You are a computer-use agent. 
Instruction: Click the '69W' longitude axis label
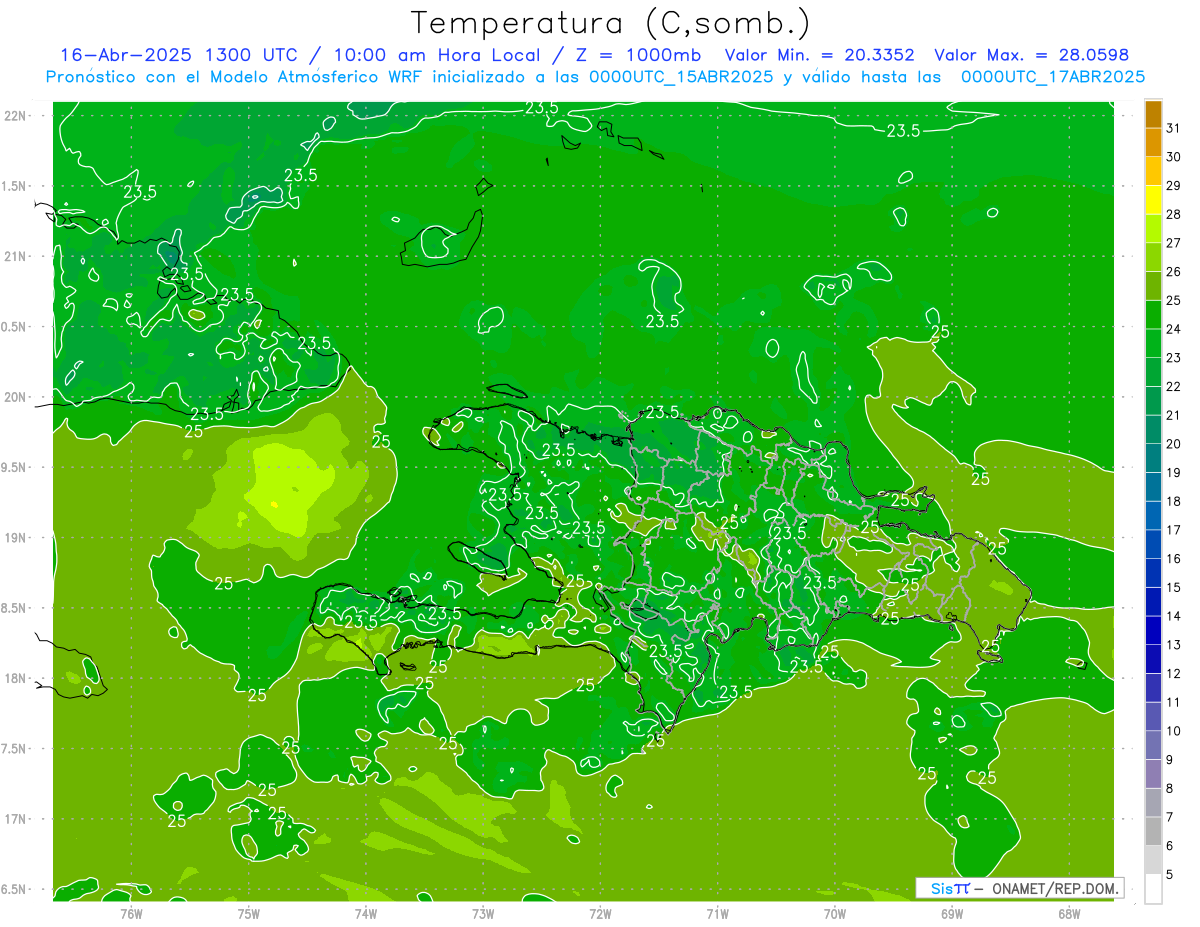click(952, 913)
